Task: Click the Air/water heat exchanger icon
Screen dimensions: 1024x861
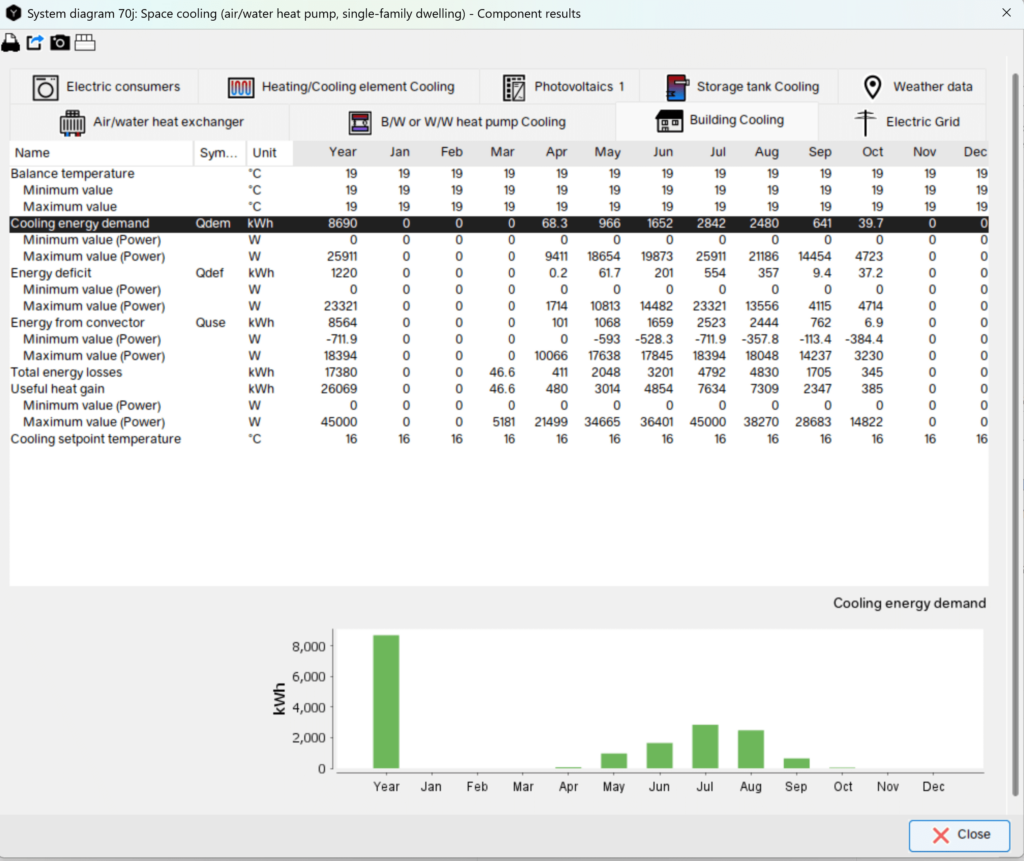Action: 71,121
